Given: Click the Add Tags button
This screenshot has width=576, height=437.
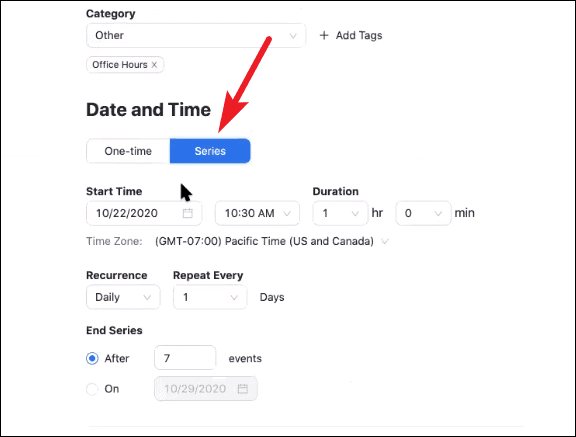Looking at the screenshot, I should 351,35.
